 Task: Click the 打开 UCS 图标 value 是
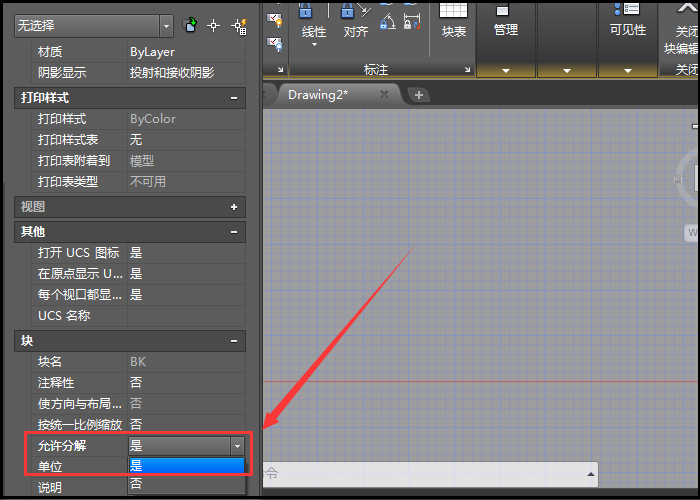pyautogui.click(x=187, y=253)
